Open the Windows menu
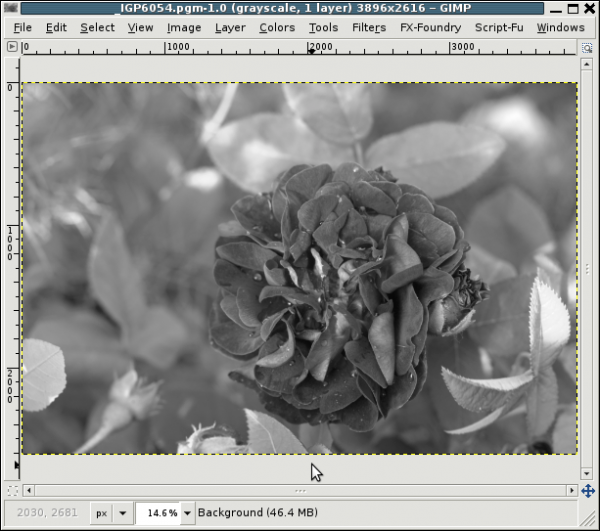 [x=560, y=28]
